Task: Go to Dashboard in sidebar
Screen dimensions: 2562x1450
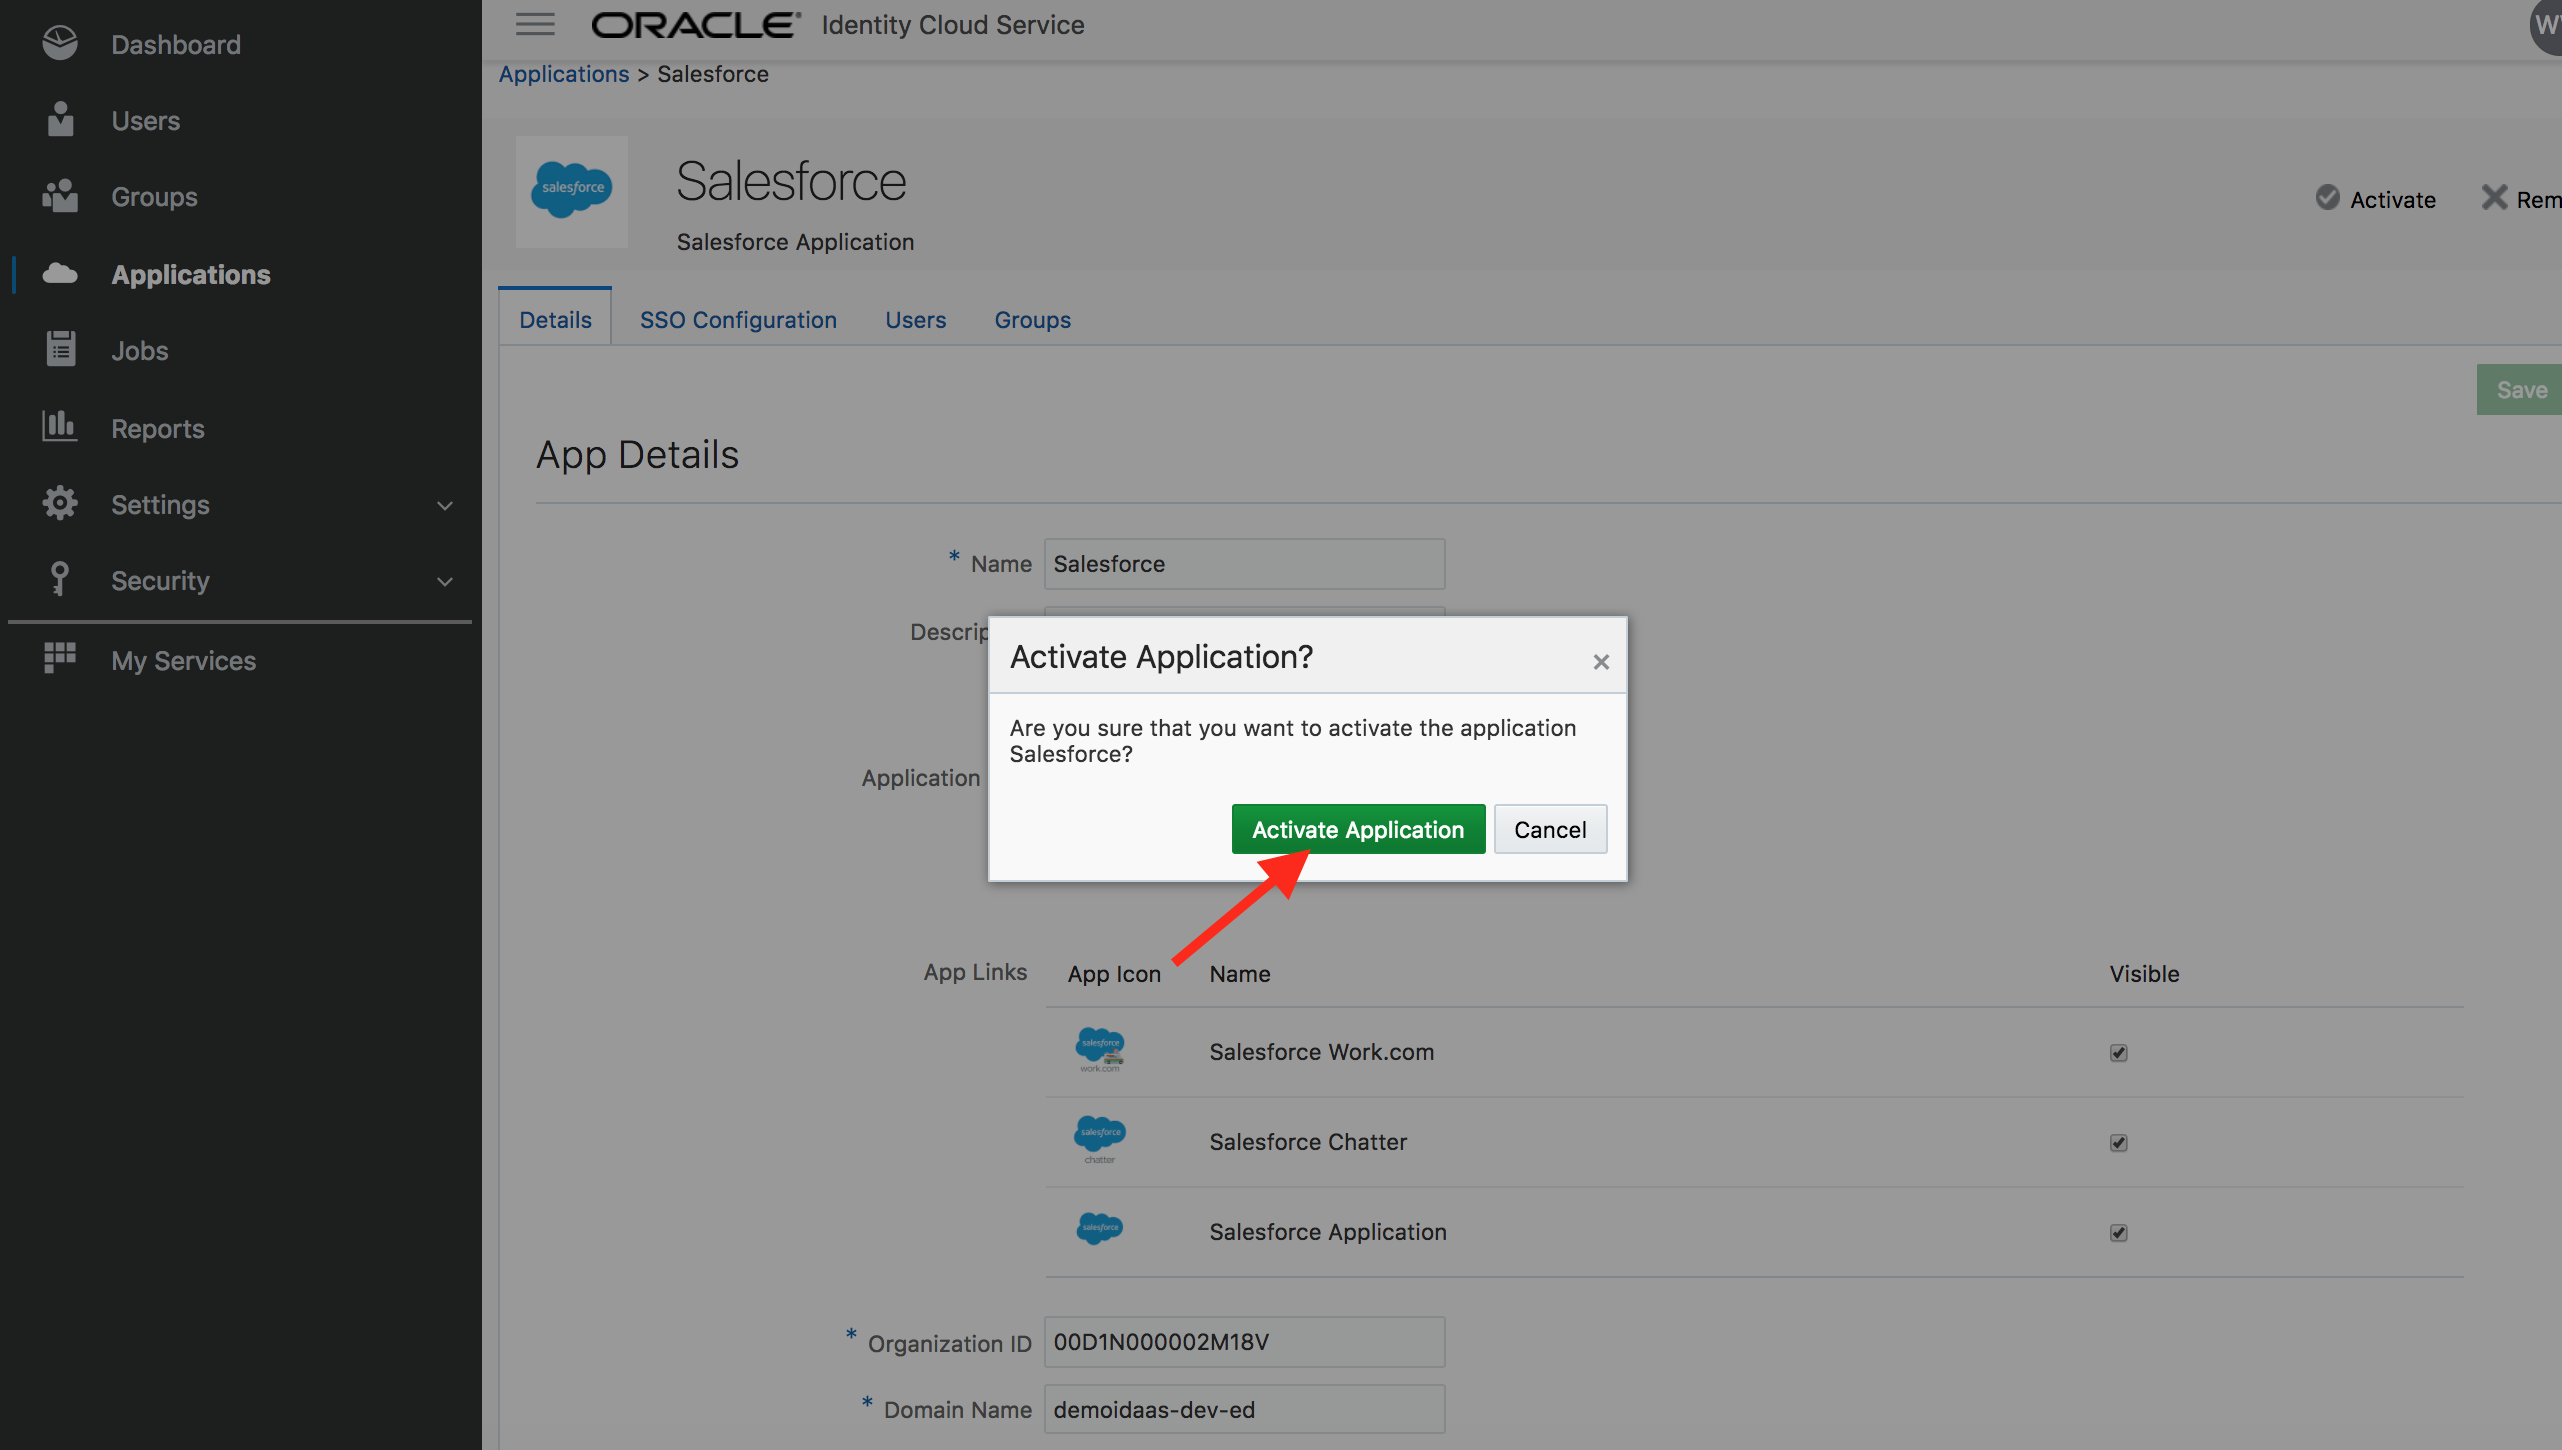Action: click(x=176, y=44)
